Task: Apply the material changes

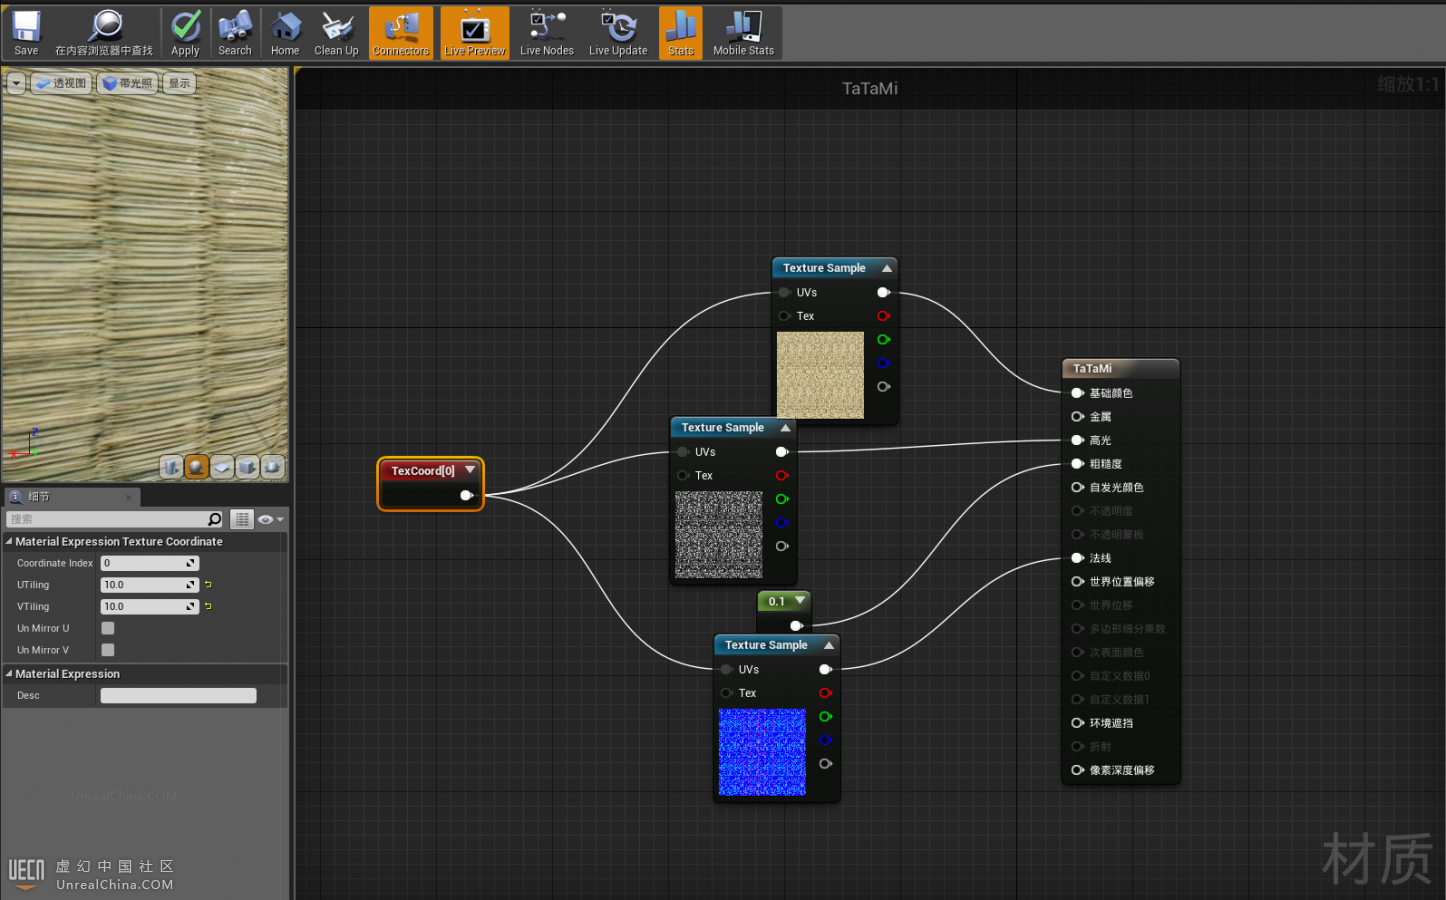Action: click(185, 33)
